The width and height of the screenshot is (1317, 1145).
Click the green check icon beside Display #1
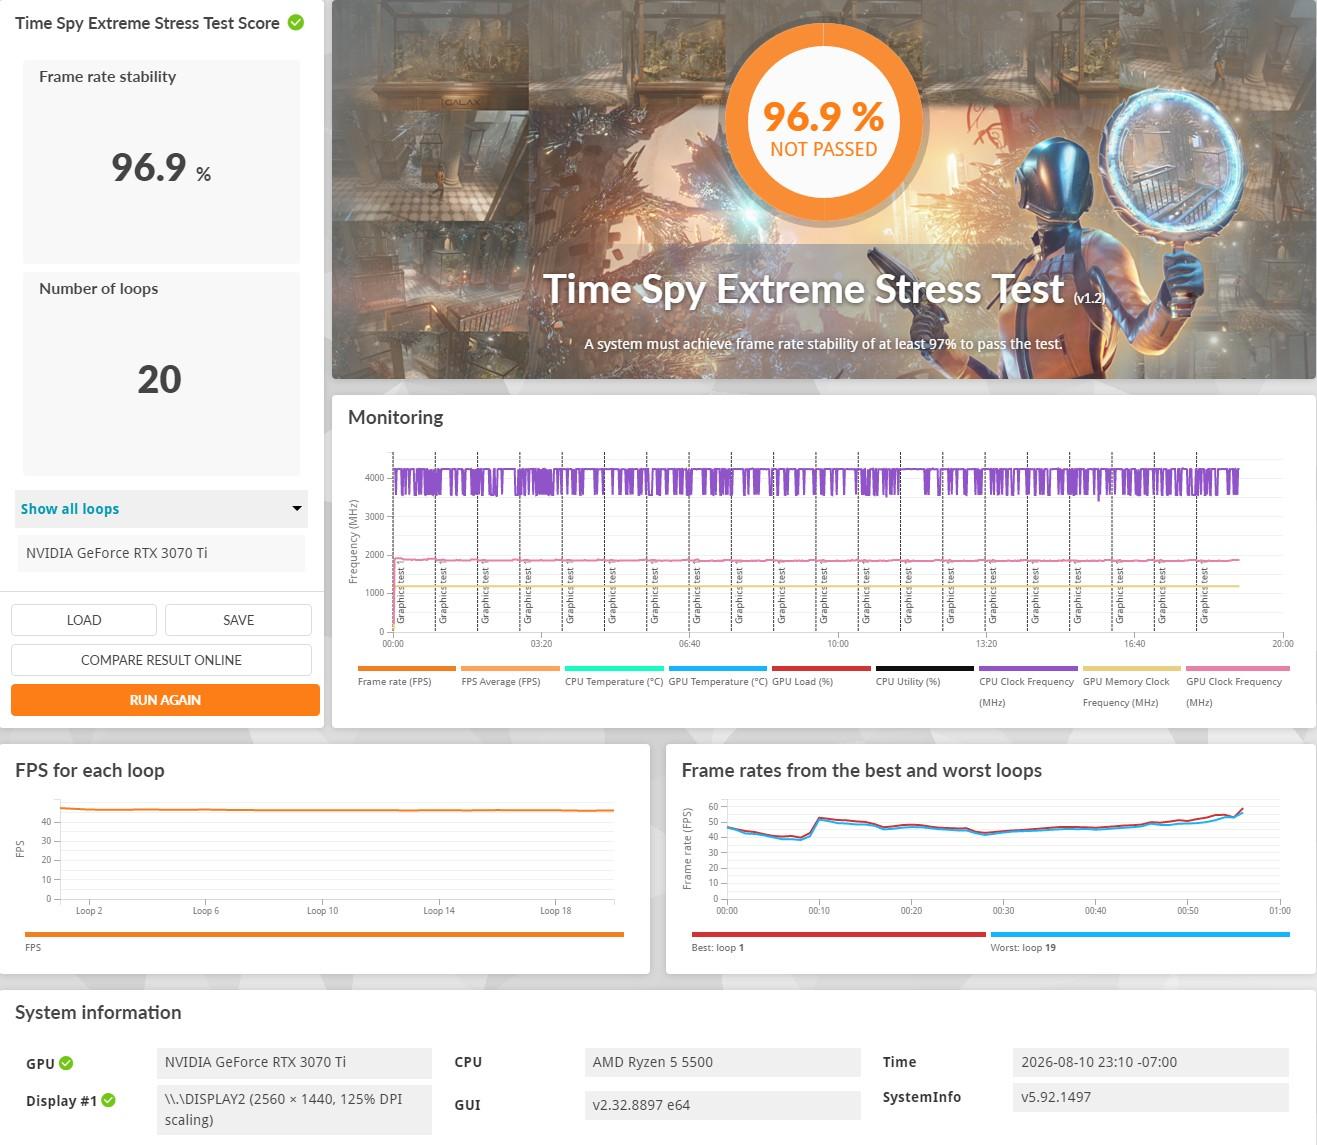click(109, 1100)
